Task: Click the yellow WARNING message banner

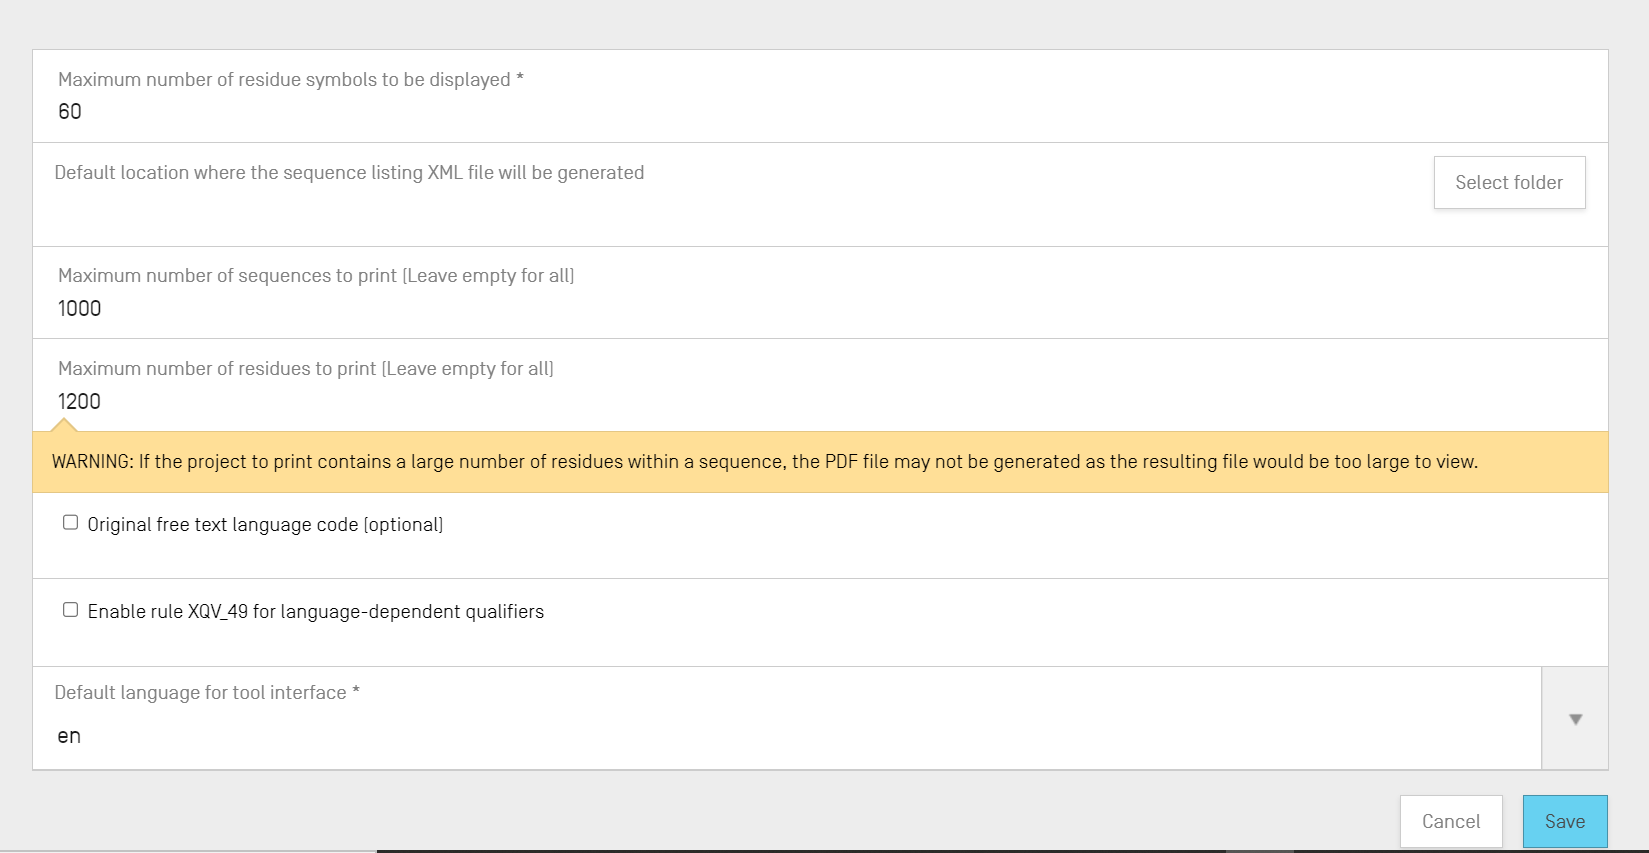Action: click(x=764, y=462)
